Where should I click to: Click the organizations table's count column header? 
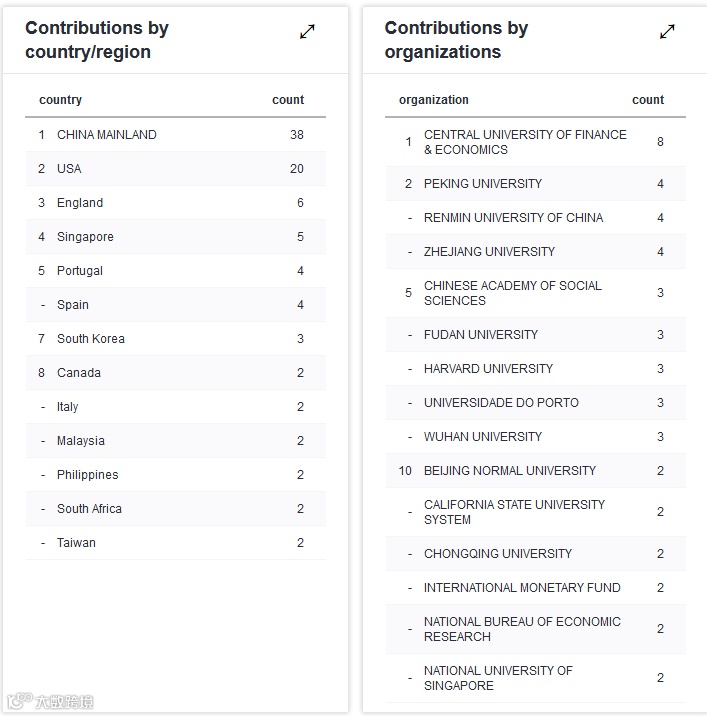coord(648,100)
